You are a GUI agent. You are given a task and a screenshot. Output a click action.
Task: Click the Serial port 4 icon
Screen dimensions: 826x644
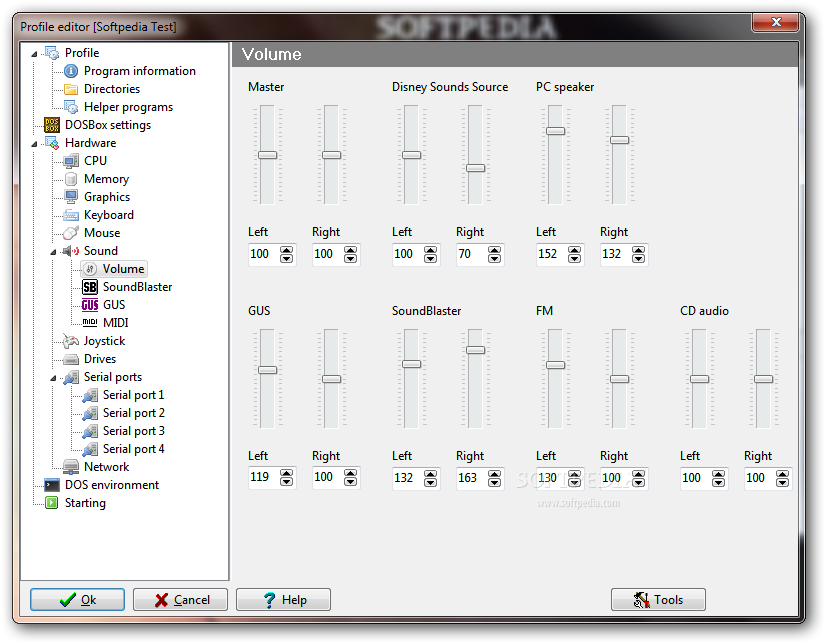tap(90, 449)
